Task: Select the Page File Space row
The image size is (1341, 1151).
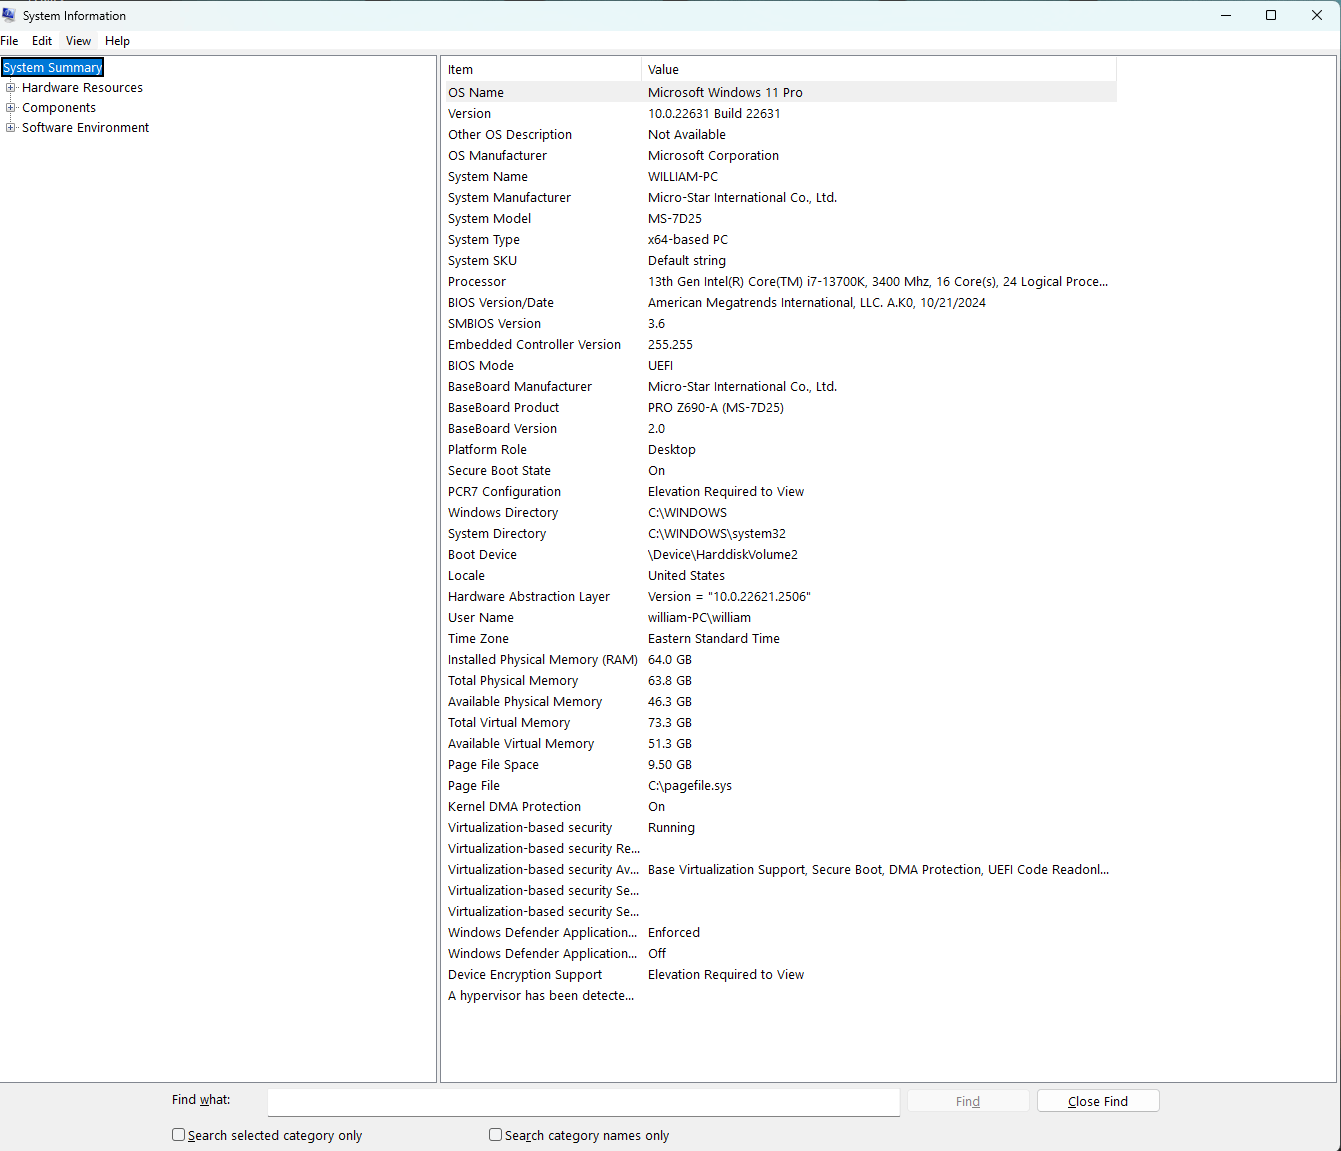Action: tap(779, 764)
